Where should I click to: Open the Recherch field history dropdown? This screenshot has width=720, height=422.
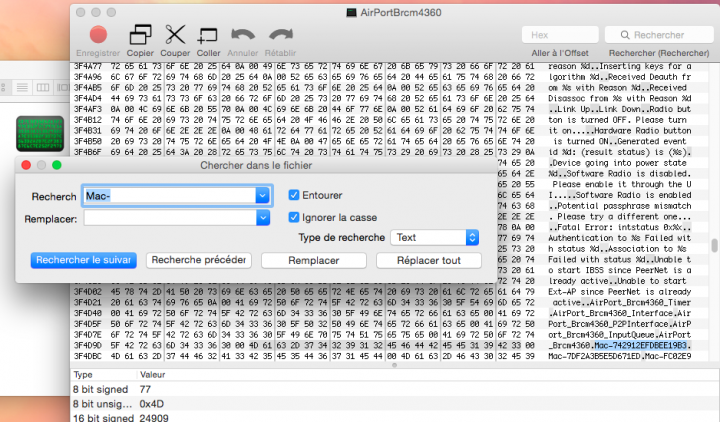(262, 196)
